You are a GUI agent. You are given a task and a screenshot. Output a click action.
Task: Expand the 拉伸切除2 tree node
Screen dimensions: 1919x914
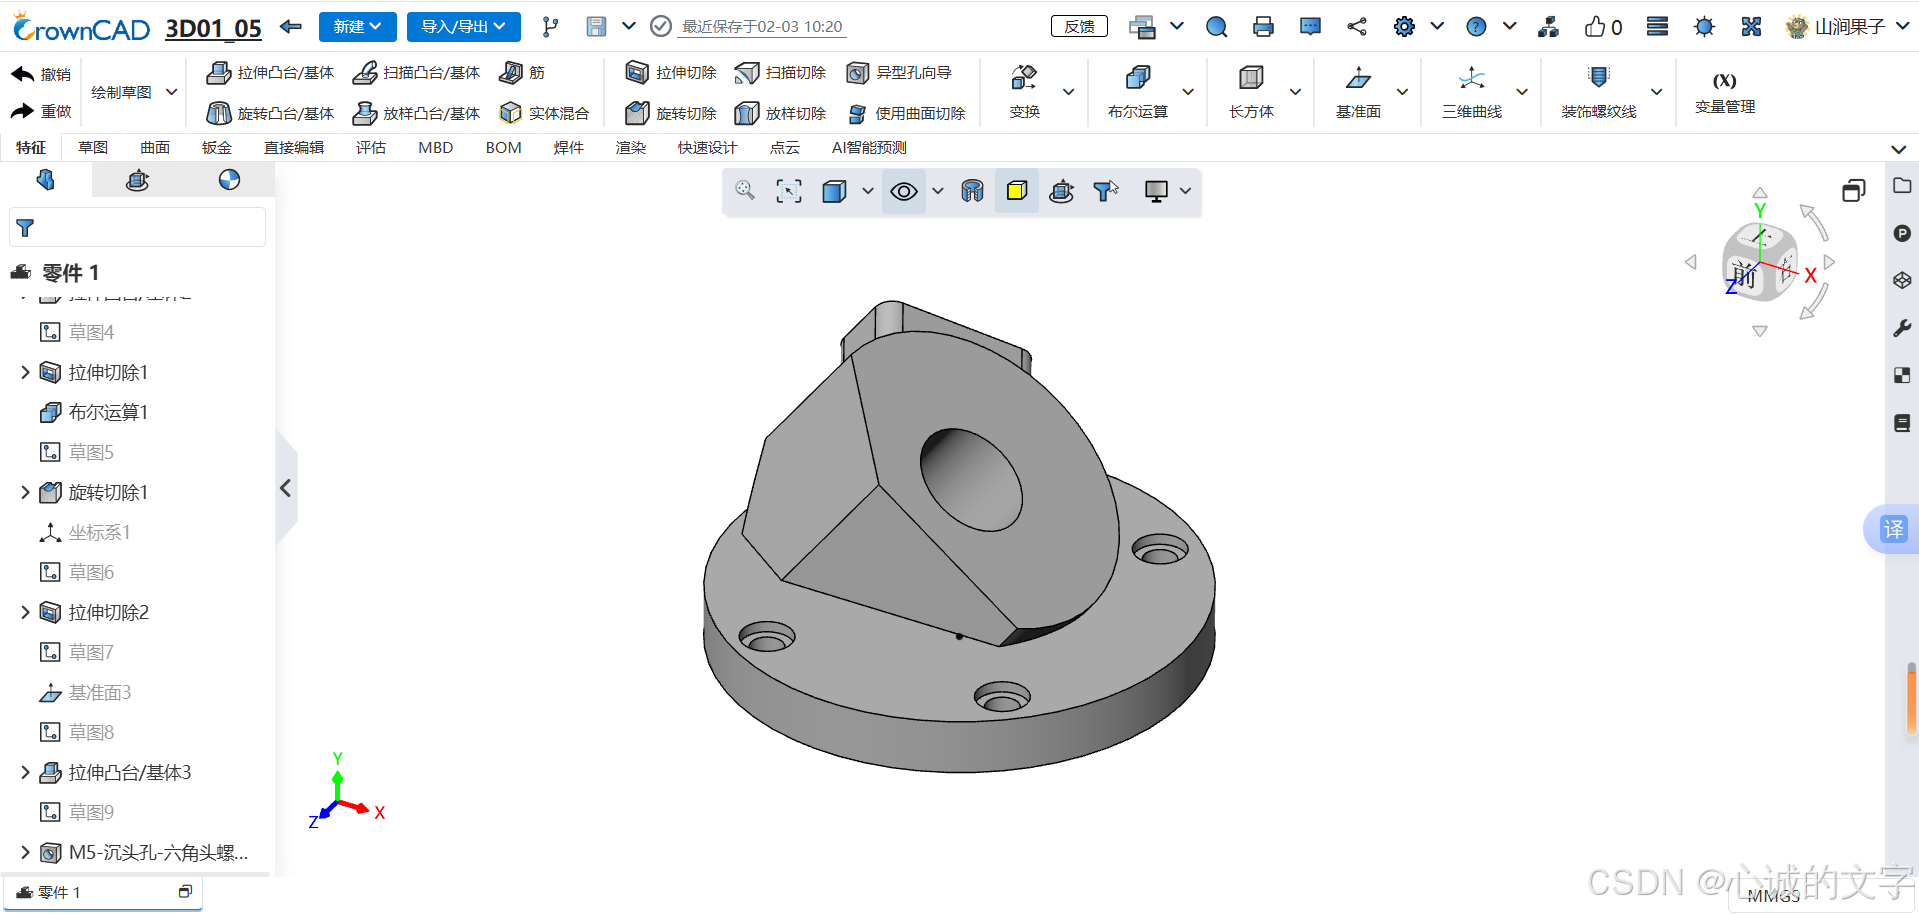[x=25, y=612]
